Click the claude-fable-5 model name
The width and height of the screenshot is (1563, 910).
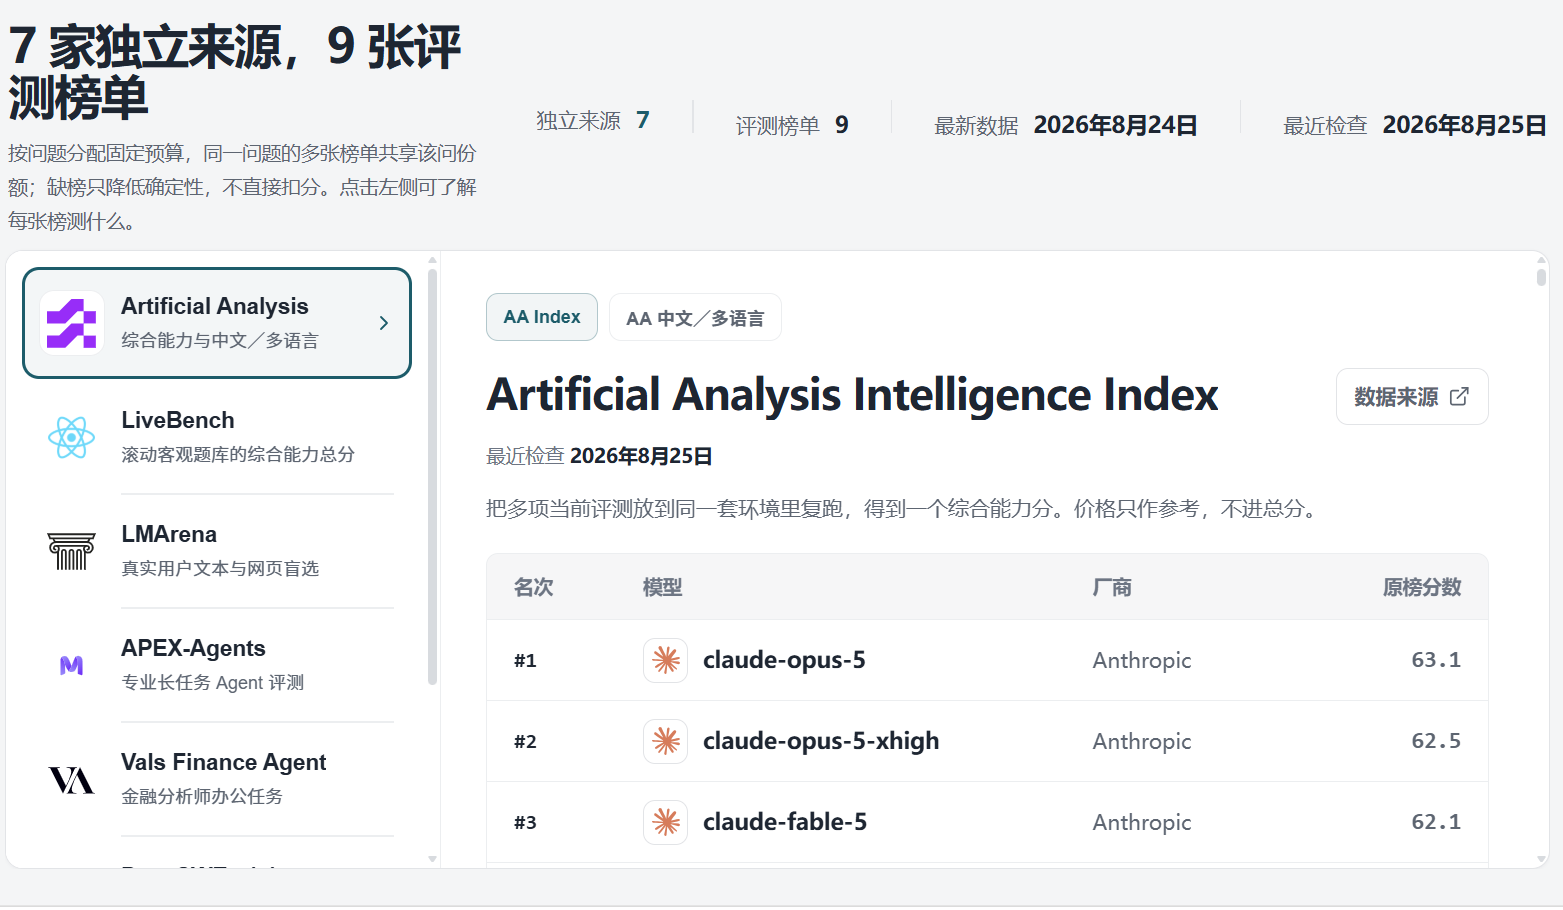[785, 822]
